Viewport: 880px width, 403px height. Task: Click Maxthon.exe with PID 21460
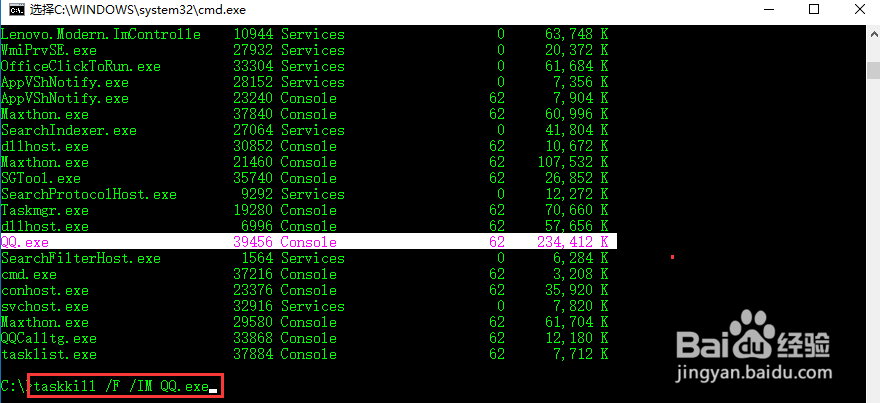tap(45, 162)
